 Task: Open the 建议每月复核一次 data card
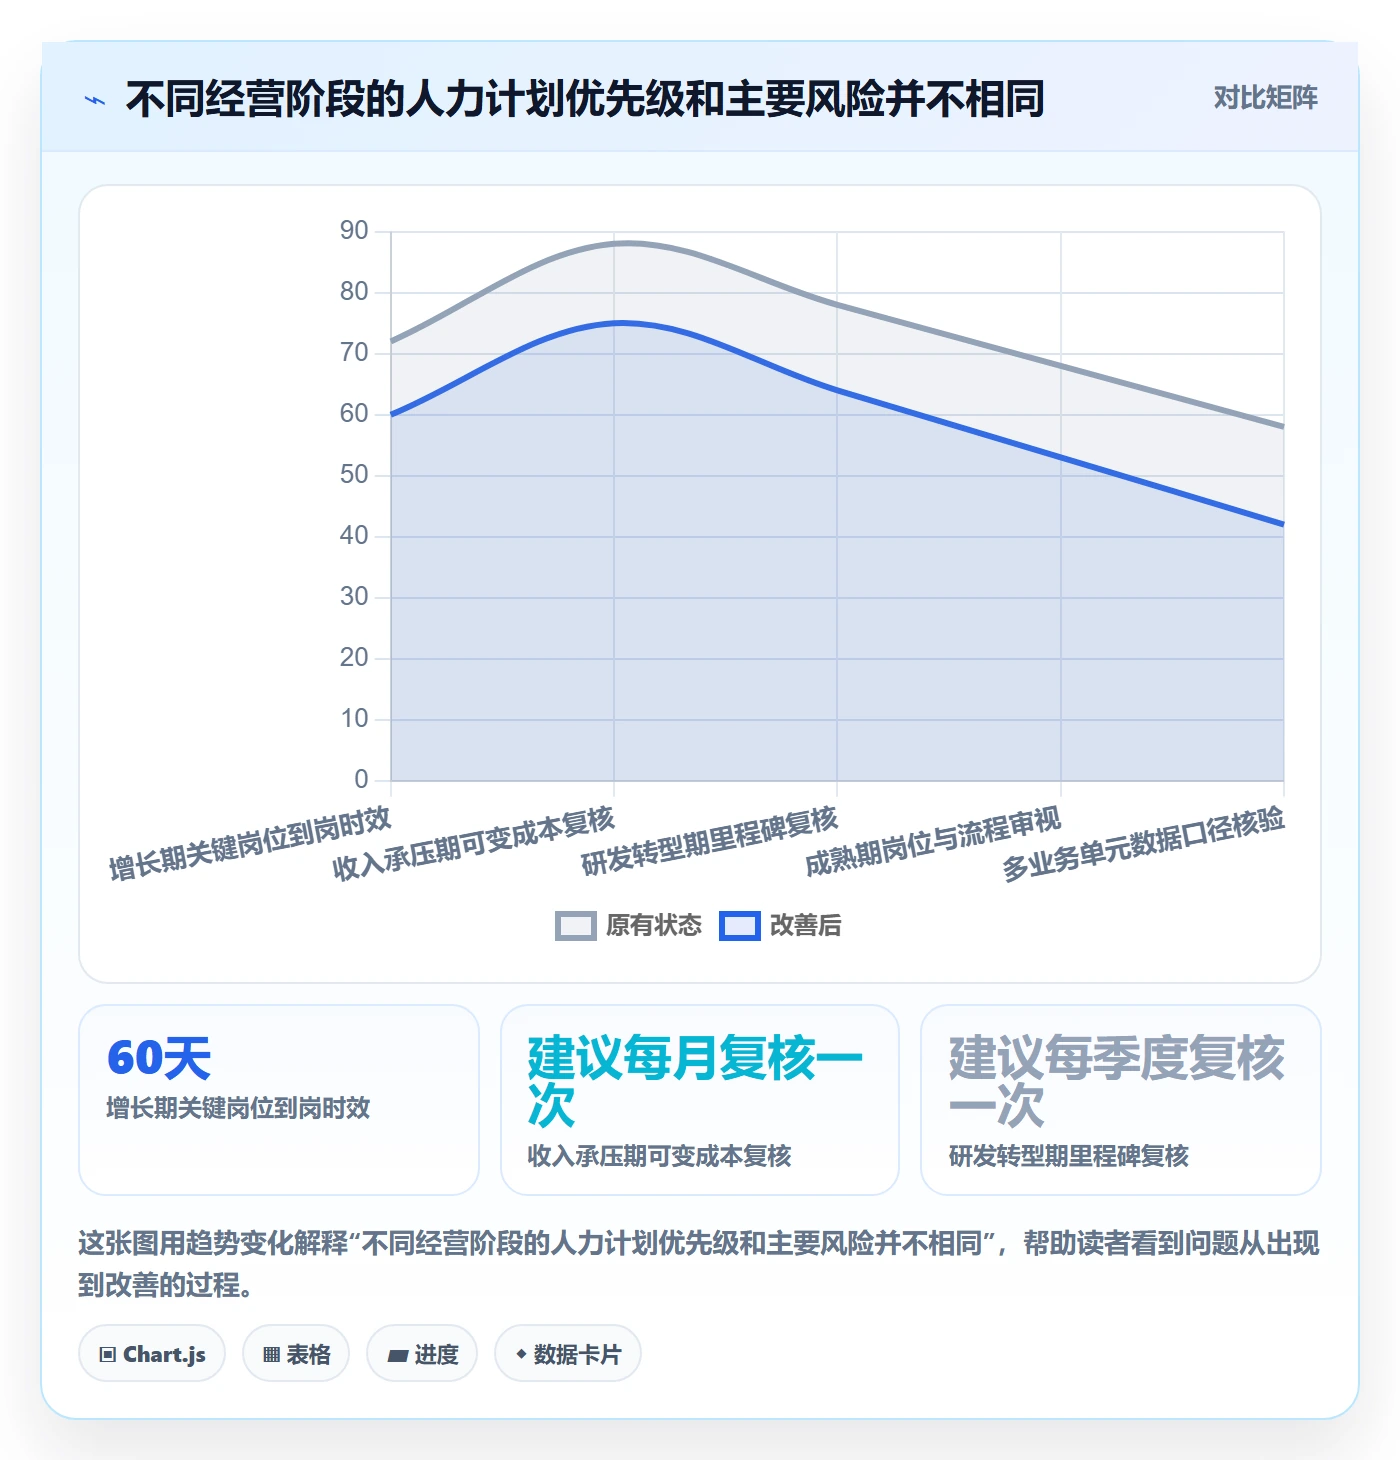[x=700, y=1100]
